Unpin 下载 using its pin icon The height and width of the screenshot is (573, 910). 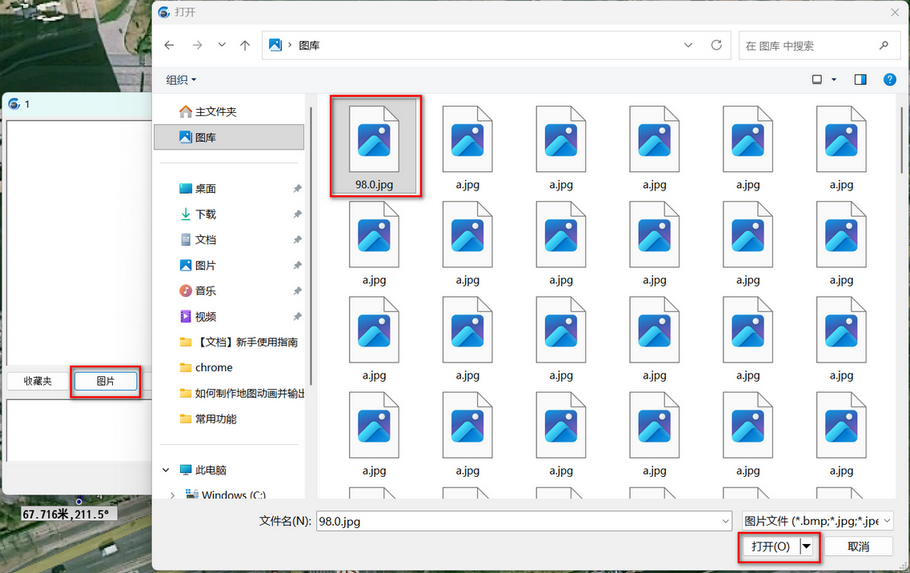(x=297, y=214)
